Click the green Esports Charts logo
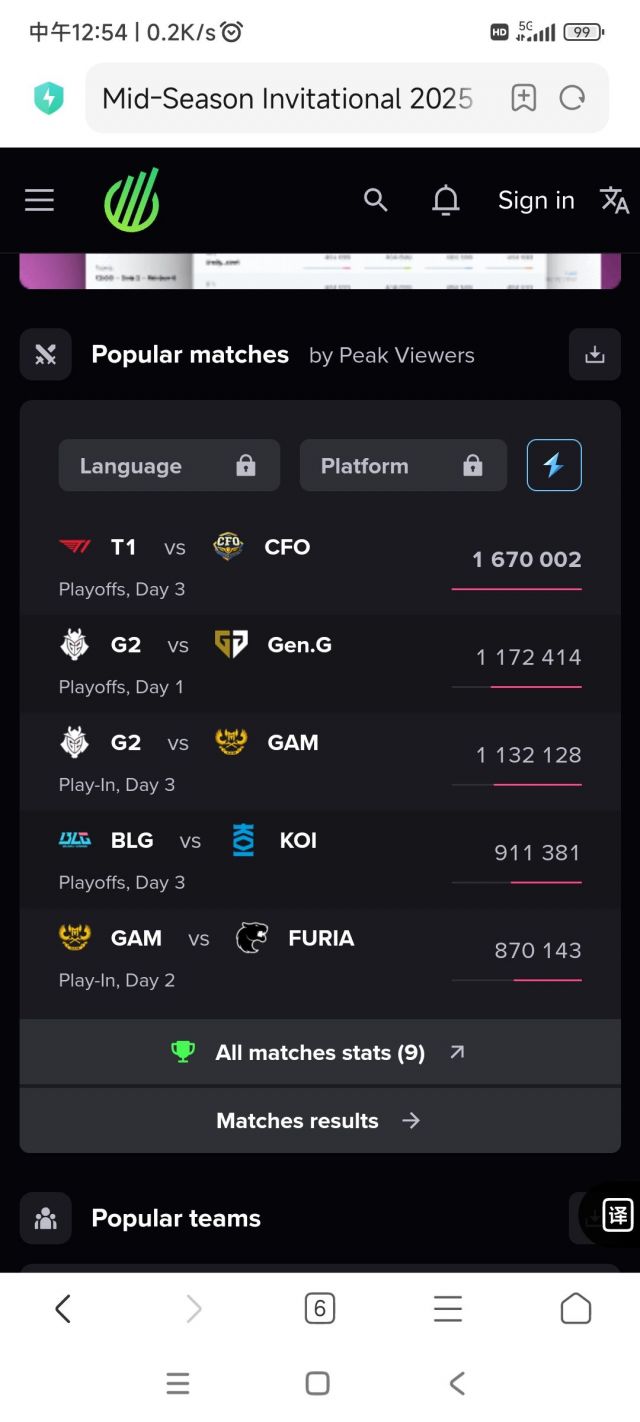The width and height of the screenshot is (640, 1422). point(132,200)
